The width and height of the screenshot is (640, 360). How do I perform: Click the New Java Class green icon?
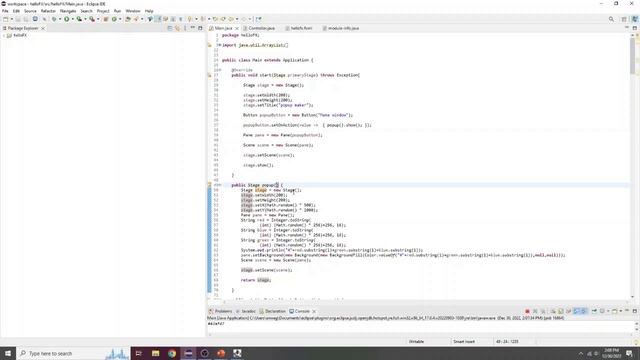(114, 19)
